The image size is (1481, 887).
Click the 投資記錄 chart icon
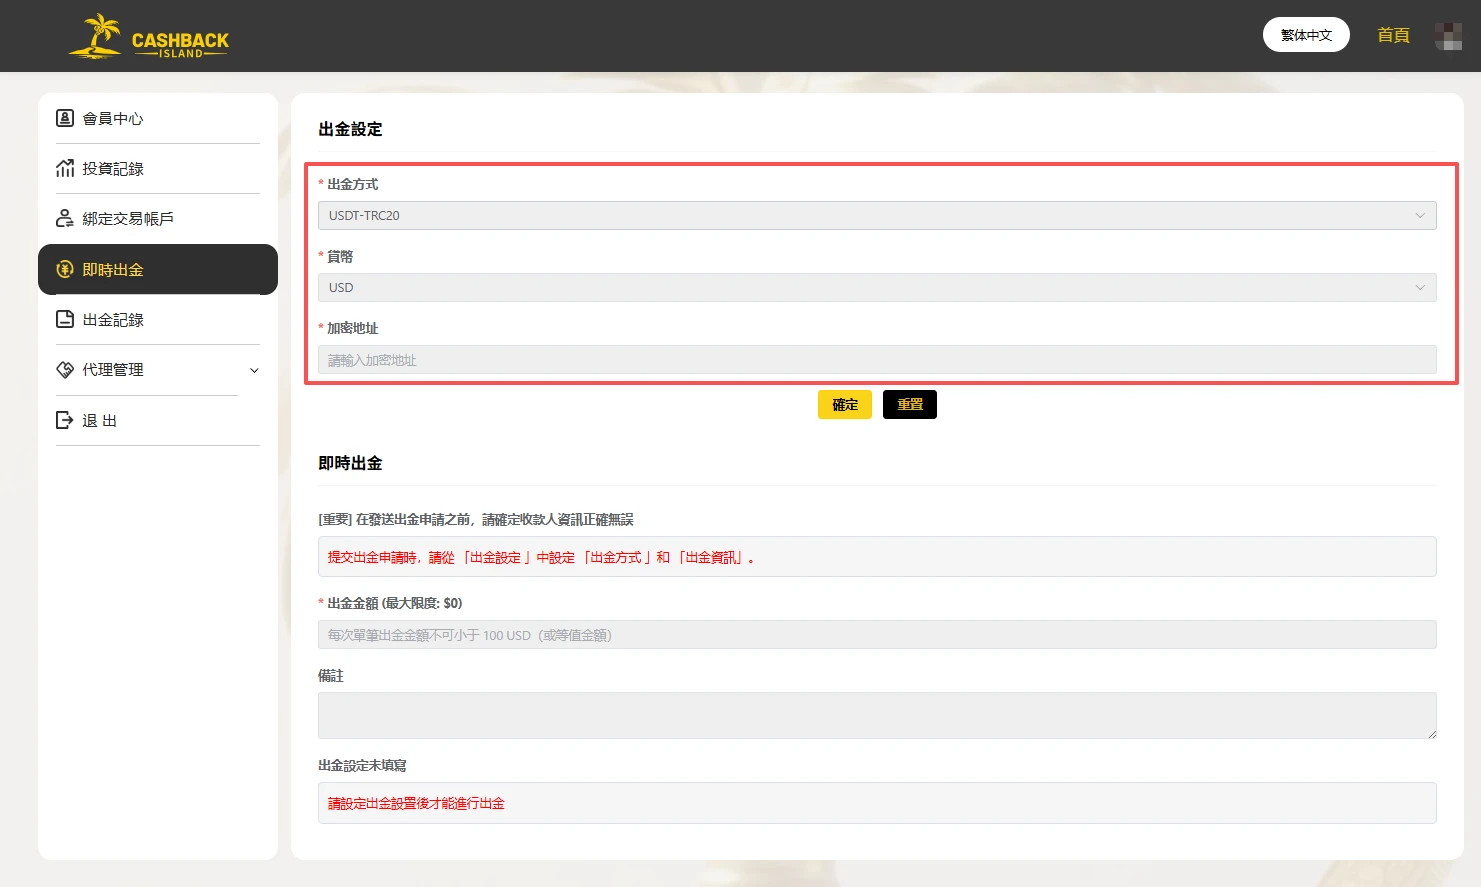coord(65,168)
